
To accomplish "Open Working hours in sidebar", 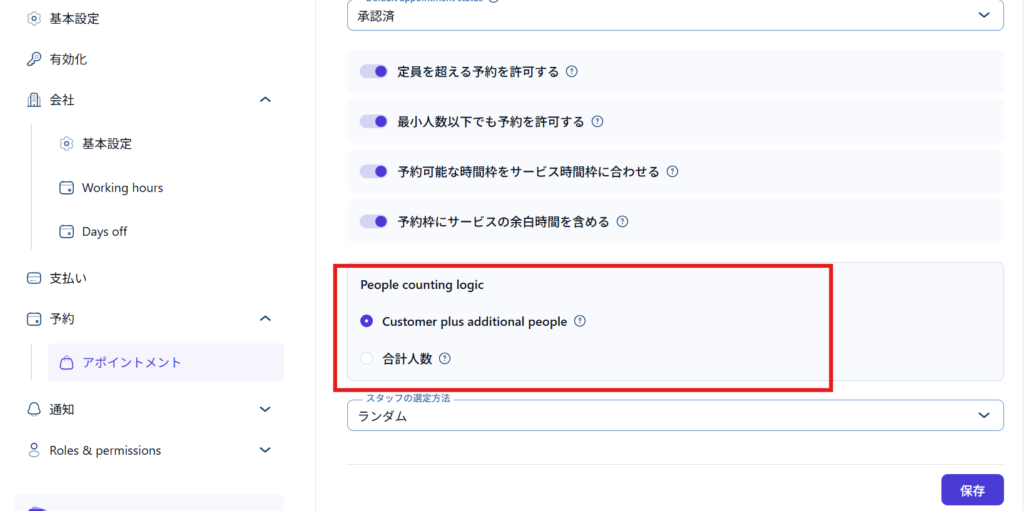I will tap(122, 188).
